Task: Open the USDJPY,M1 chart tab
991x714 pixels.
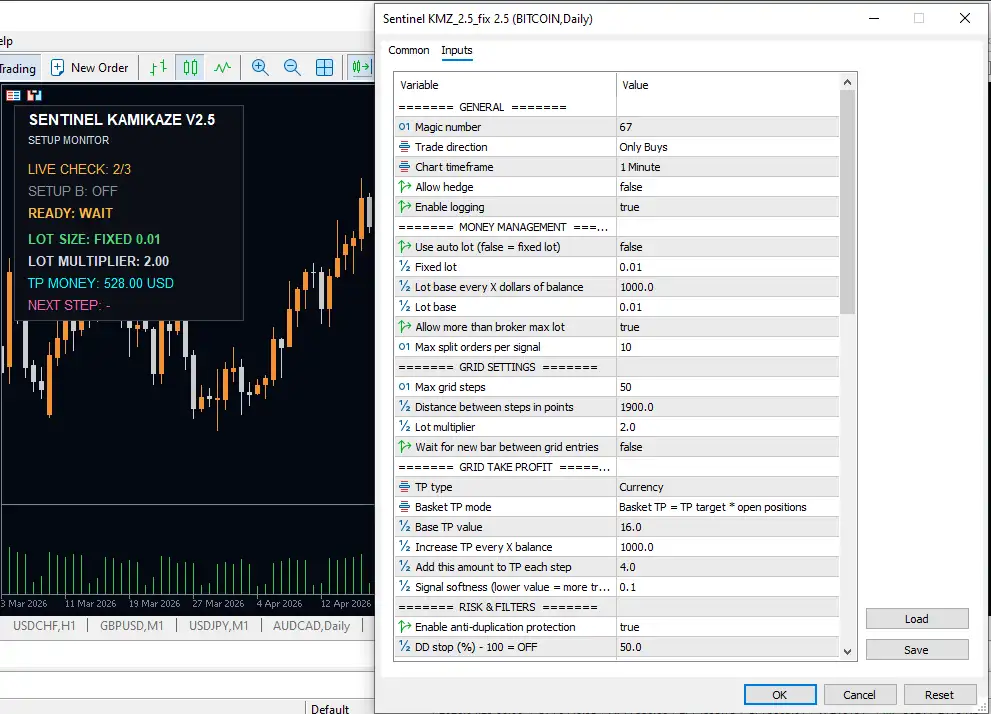Action: coord(219,626)
